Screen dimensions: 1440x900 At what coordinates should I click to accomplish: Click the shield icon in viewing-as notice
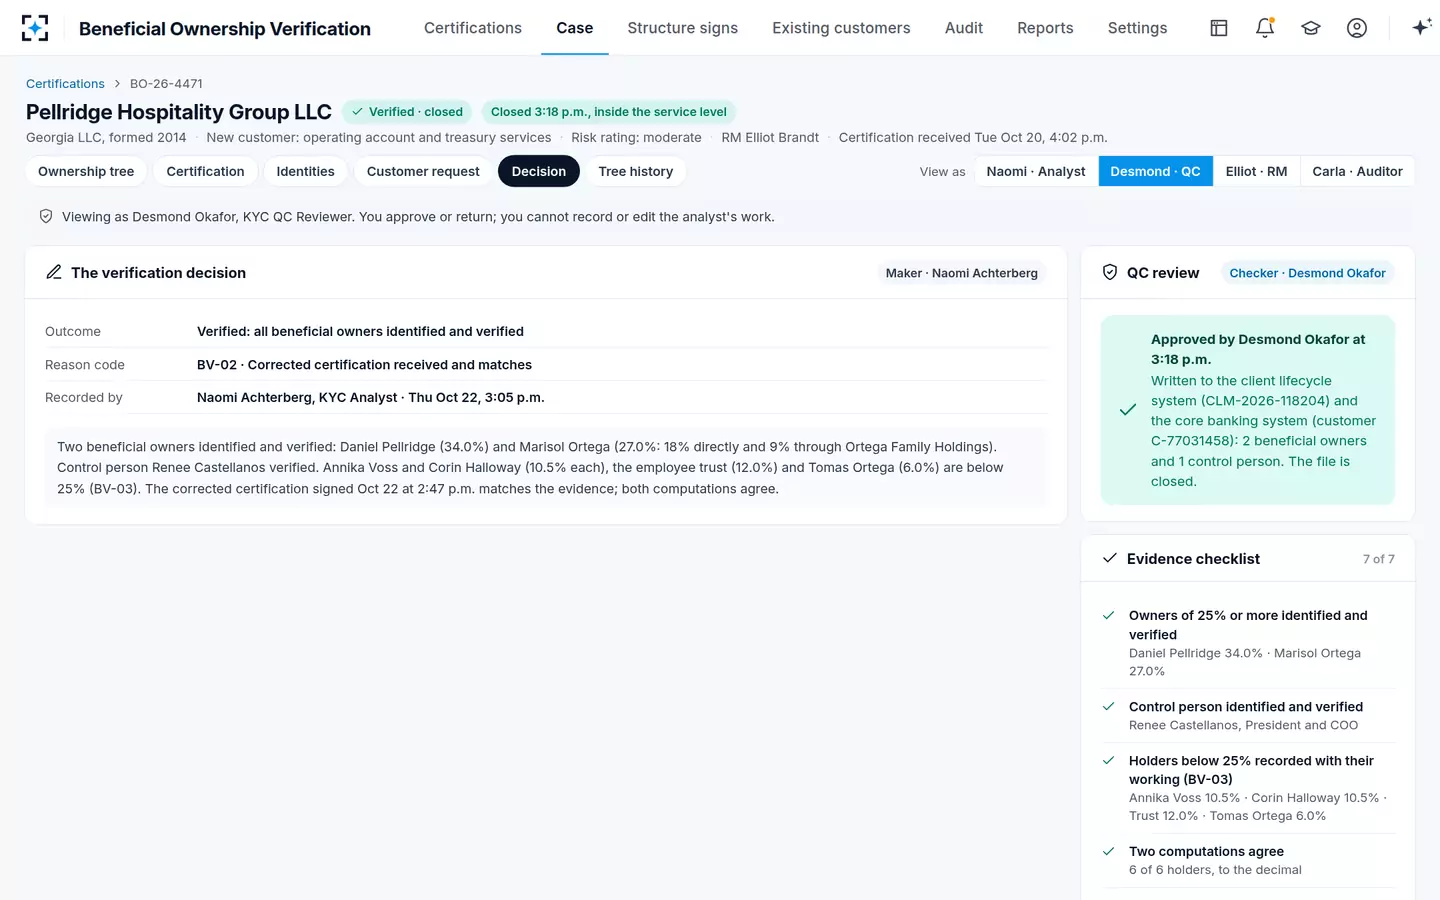tap(46, 216)
